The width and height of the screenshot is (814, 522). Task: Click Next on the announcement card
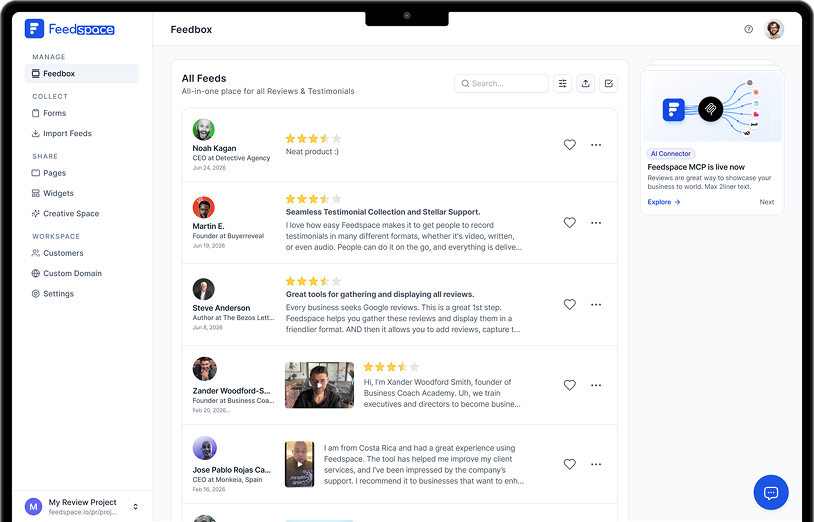coord(766,202)
